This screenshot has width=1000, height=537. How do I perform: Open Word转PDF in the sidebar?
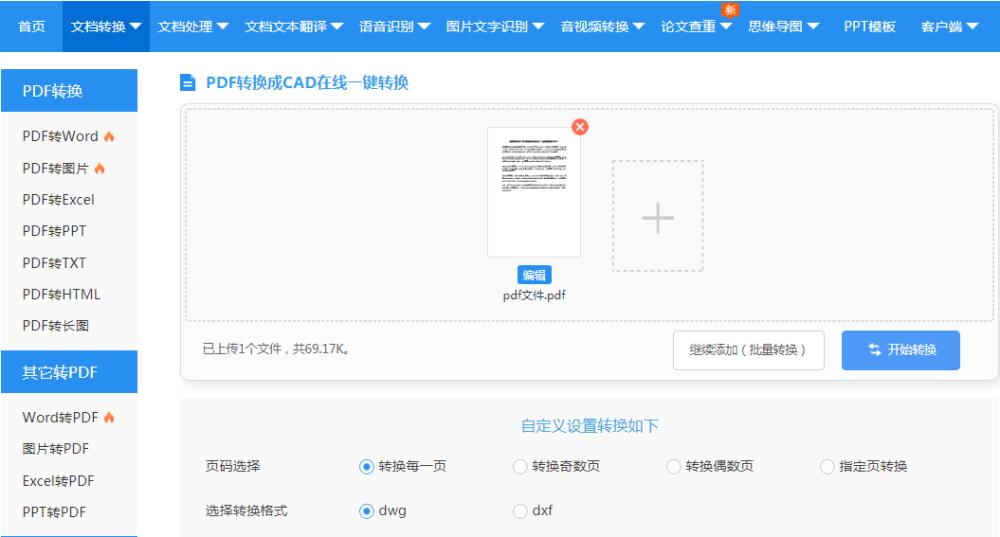[x=60, y=418]
